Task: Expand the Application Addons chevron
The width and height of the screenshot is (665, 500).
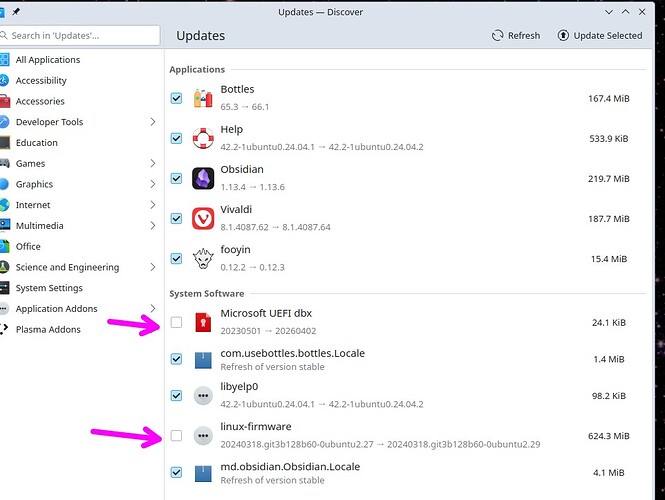Action: point(153,308)
